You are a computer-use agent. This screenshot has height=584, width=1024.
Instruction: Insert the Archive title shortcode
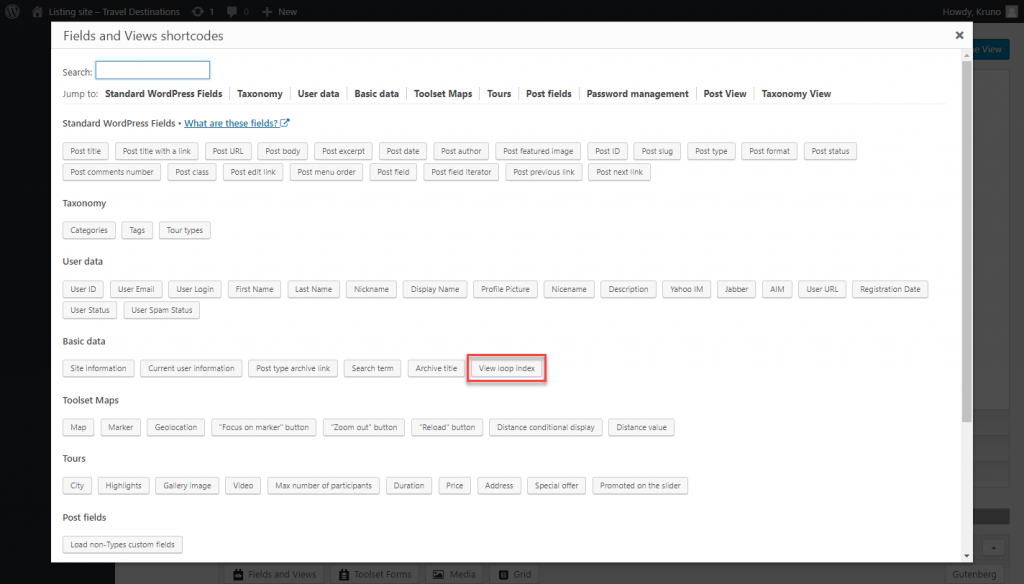(436, 368)
